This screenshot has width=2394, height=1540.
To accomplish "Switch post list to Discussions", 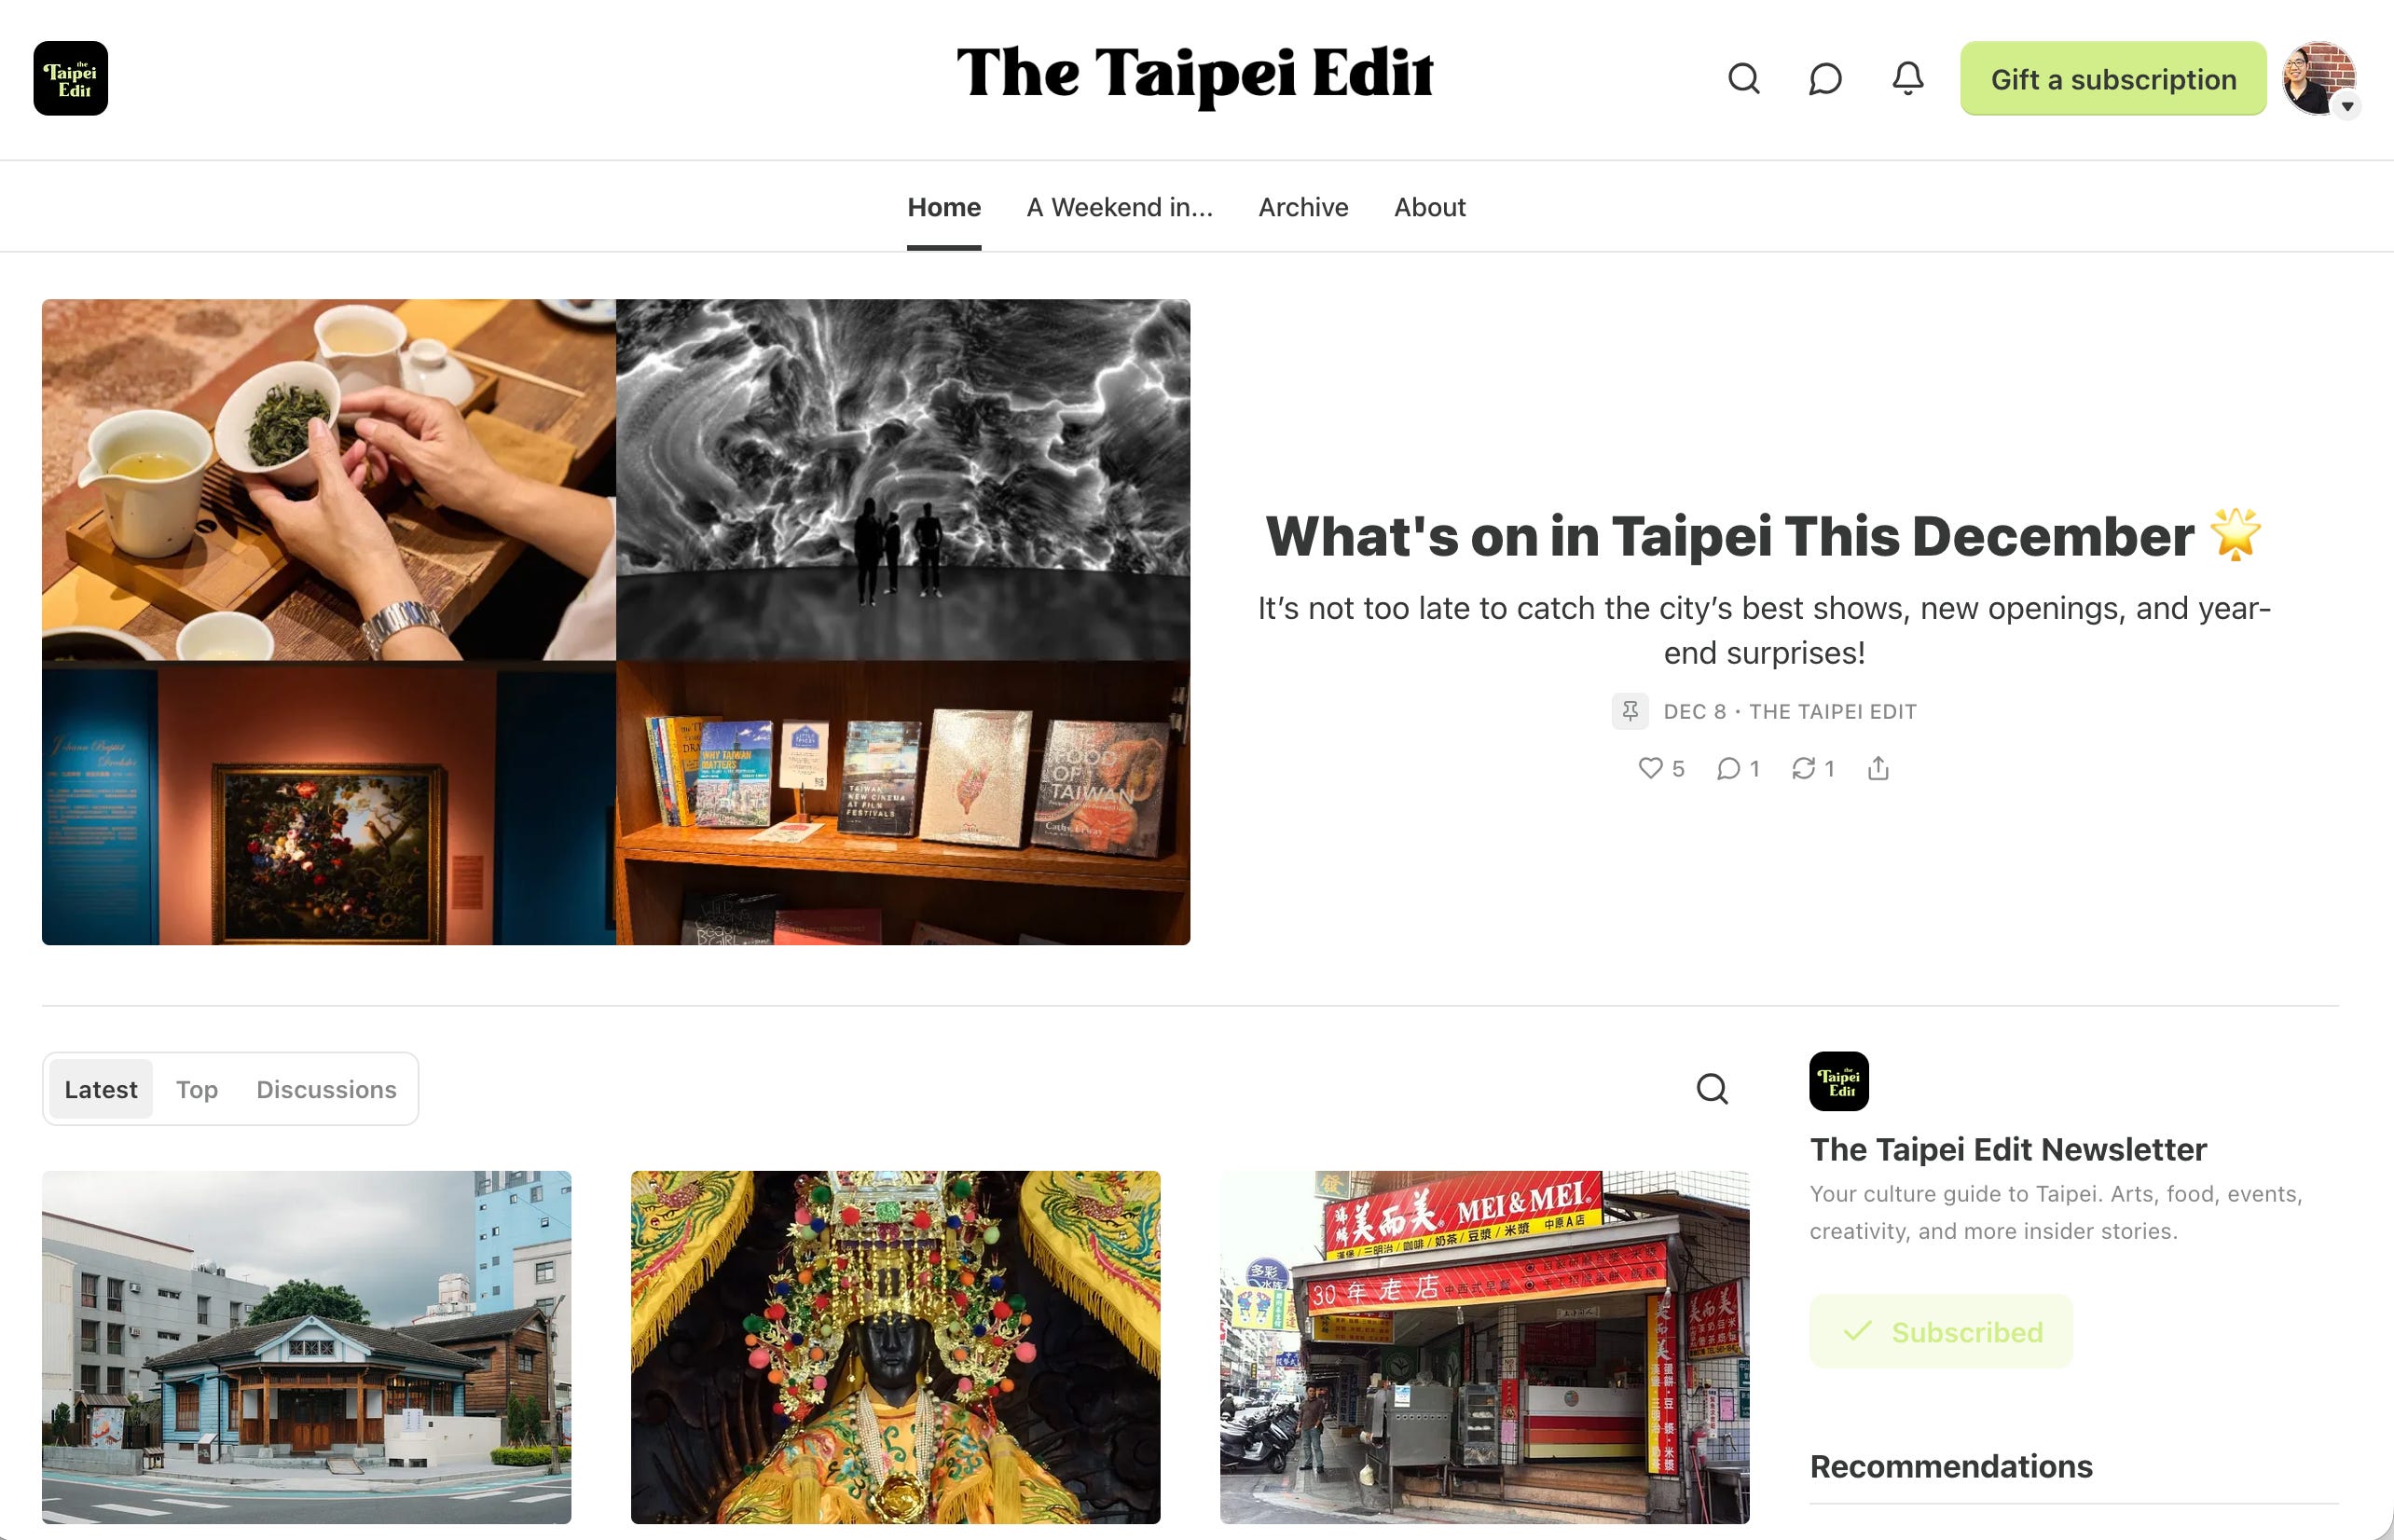I will [326, 1089].
